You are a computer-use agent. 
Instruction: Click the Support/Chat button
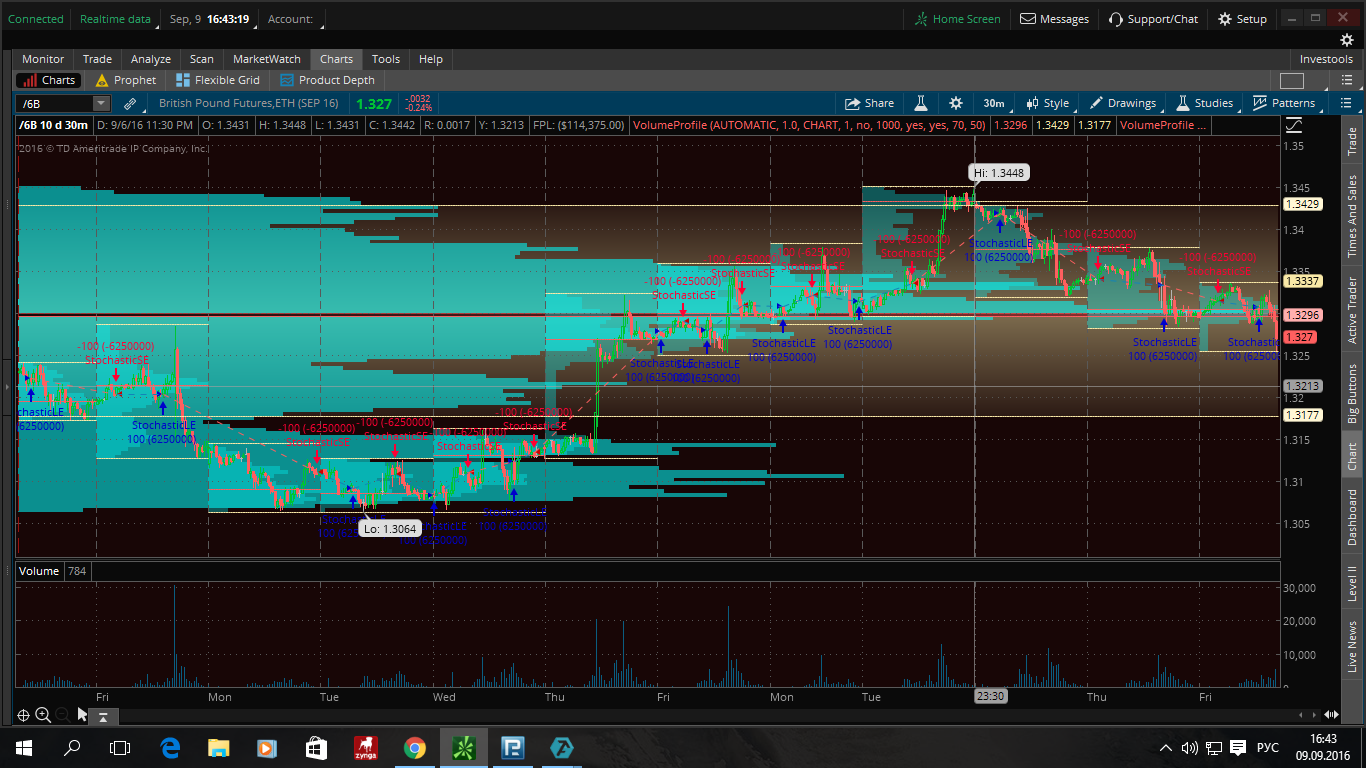point(1152,19)
